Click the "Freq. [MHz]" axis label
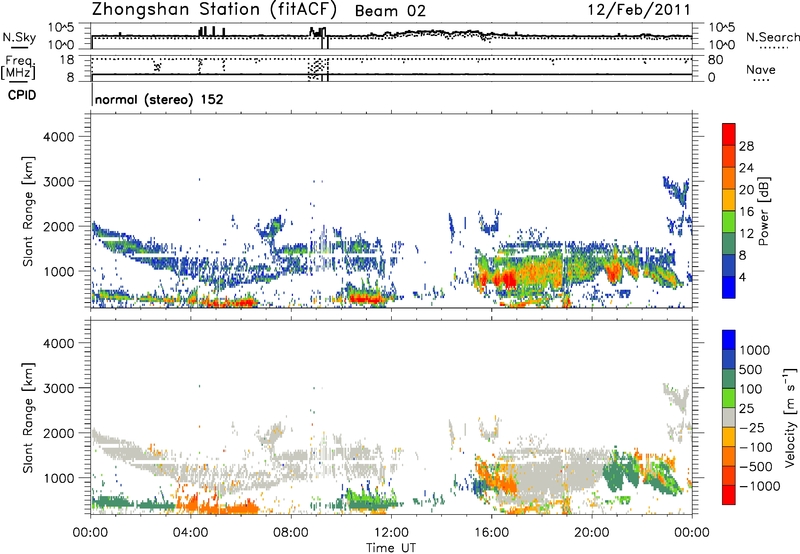This screenshot has width=800, height=554. tap(18, 67)
